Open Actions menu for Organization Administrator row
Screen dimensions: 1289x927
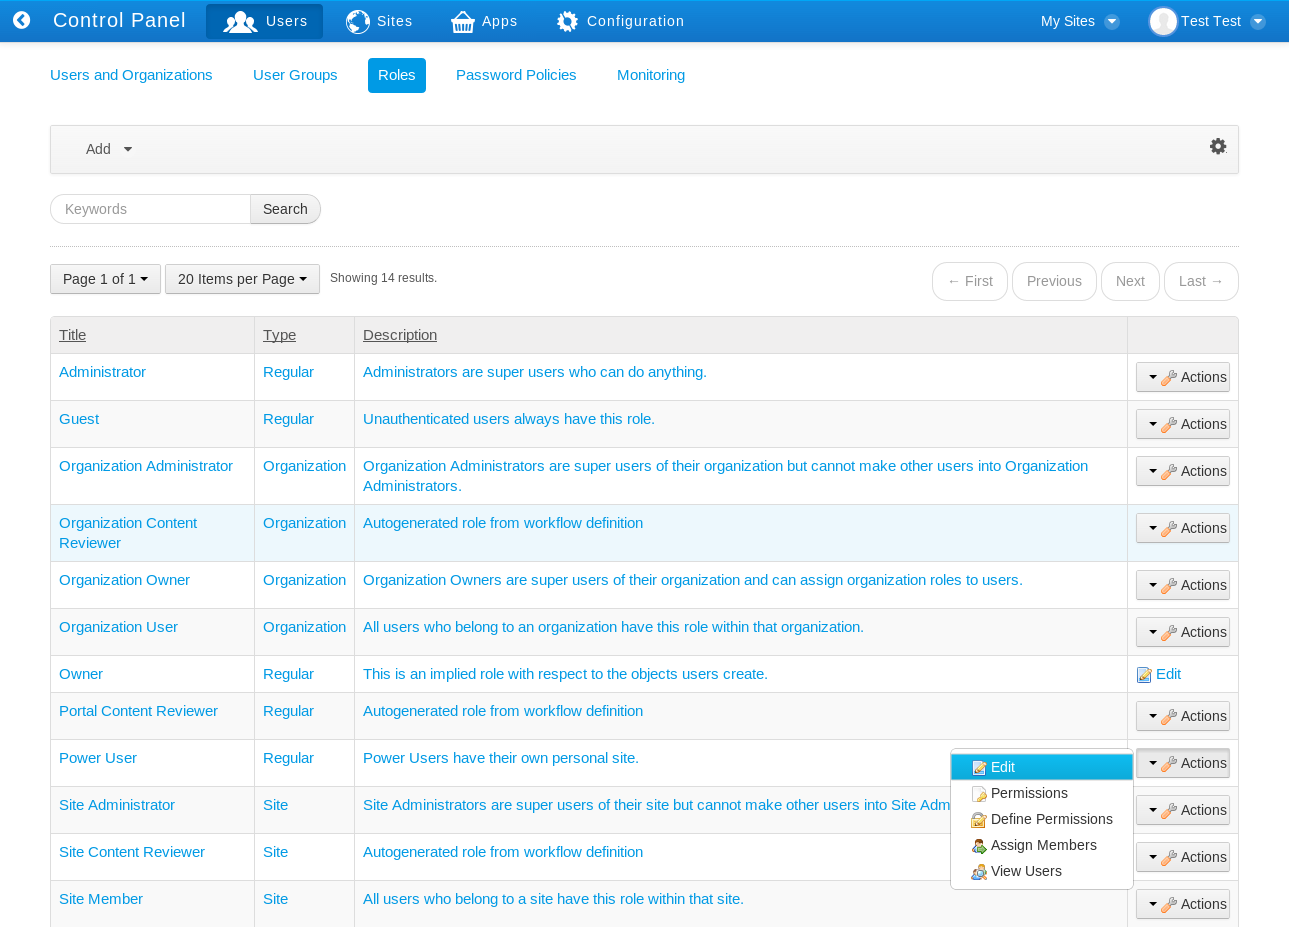pyautogui.click(x=1183, y=471)
